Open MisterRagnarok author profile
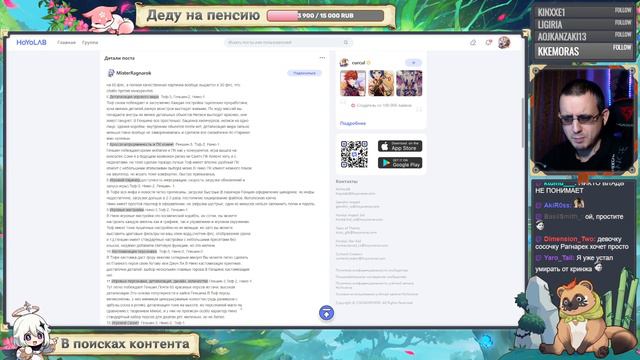The height and width of the screenshot is (360, 640). (x=133, y=73)
